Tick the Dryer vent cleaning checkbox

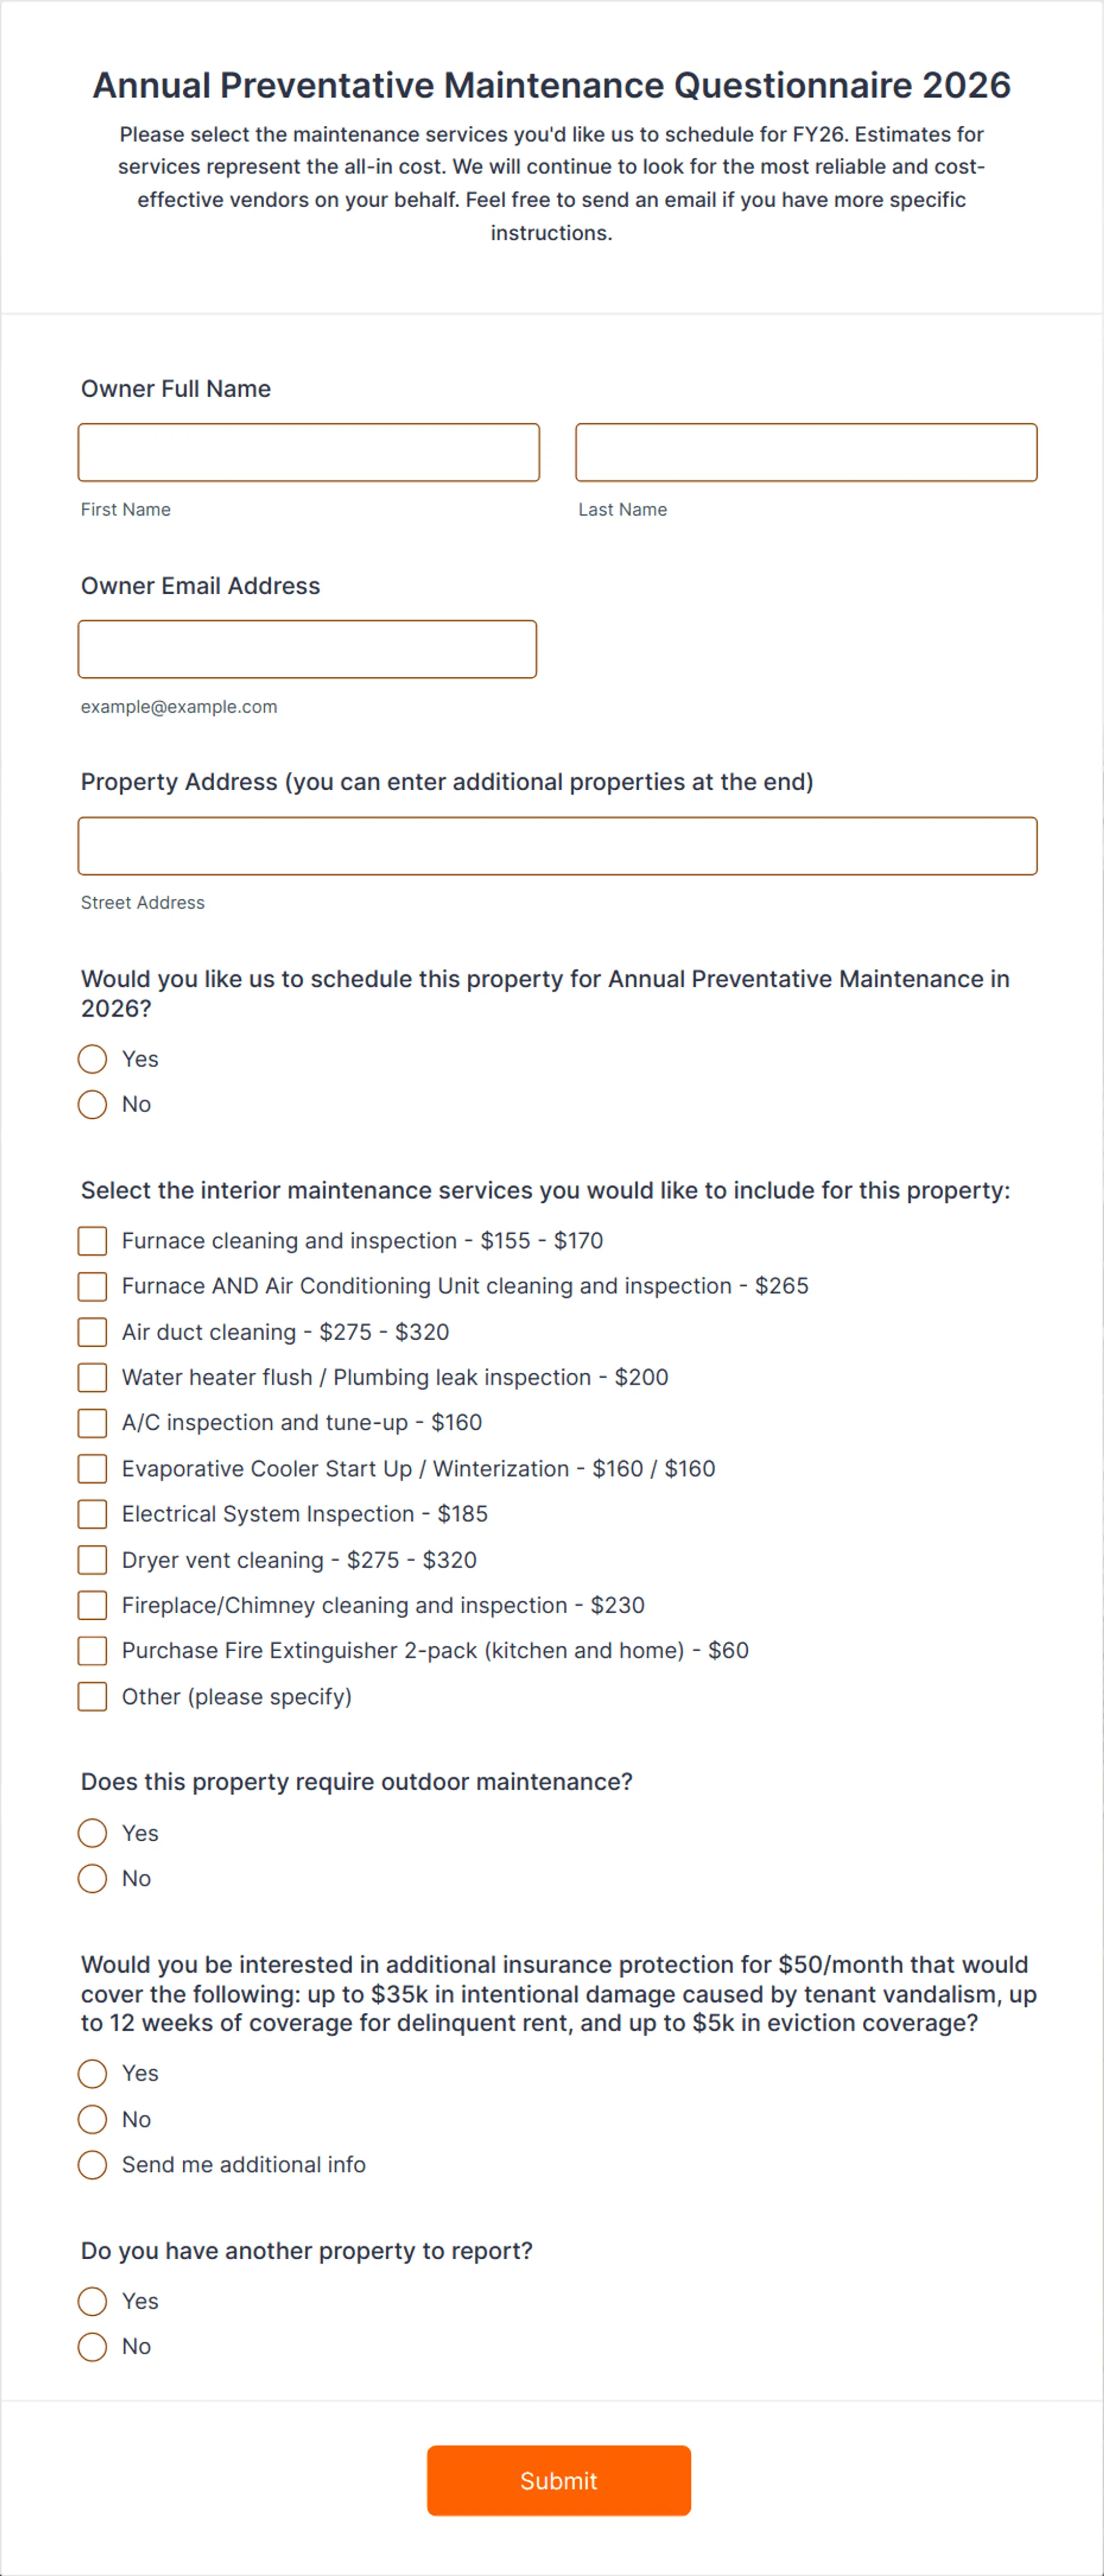click(93, 1560)
